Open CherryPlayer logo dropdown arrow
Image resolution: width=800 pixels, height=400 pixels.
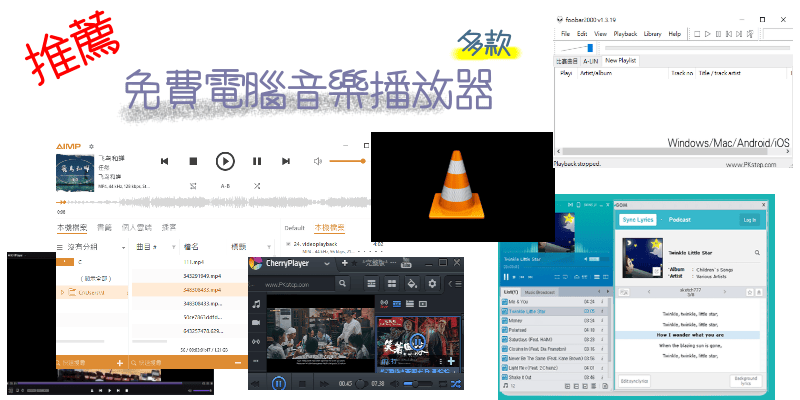click(327, 264)
